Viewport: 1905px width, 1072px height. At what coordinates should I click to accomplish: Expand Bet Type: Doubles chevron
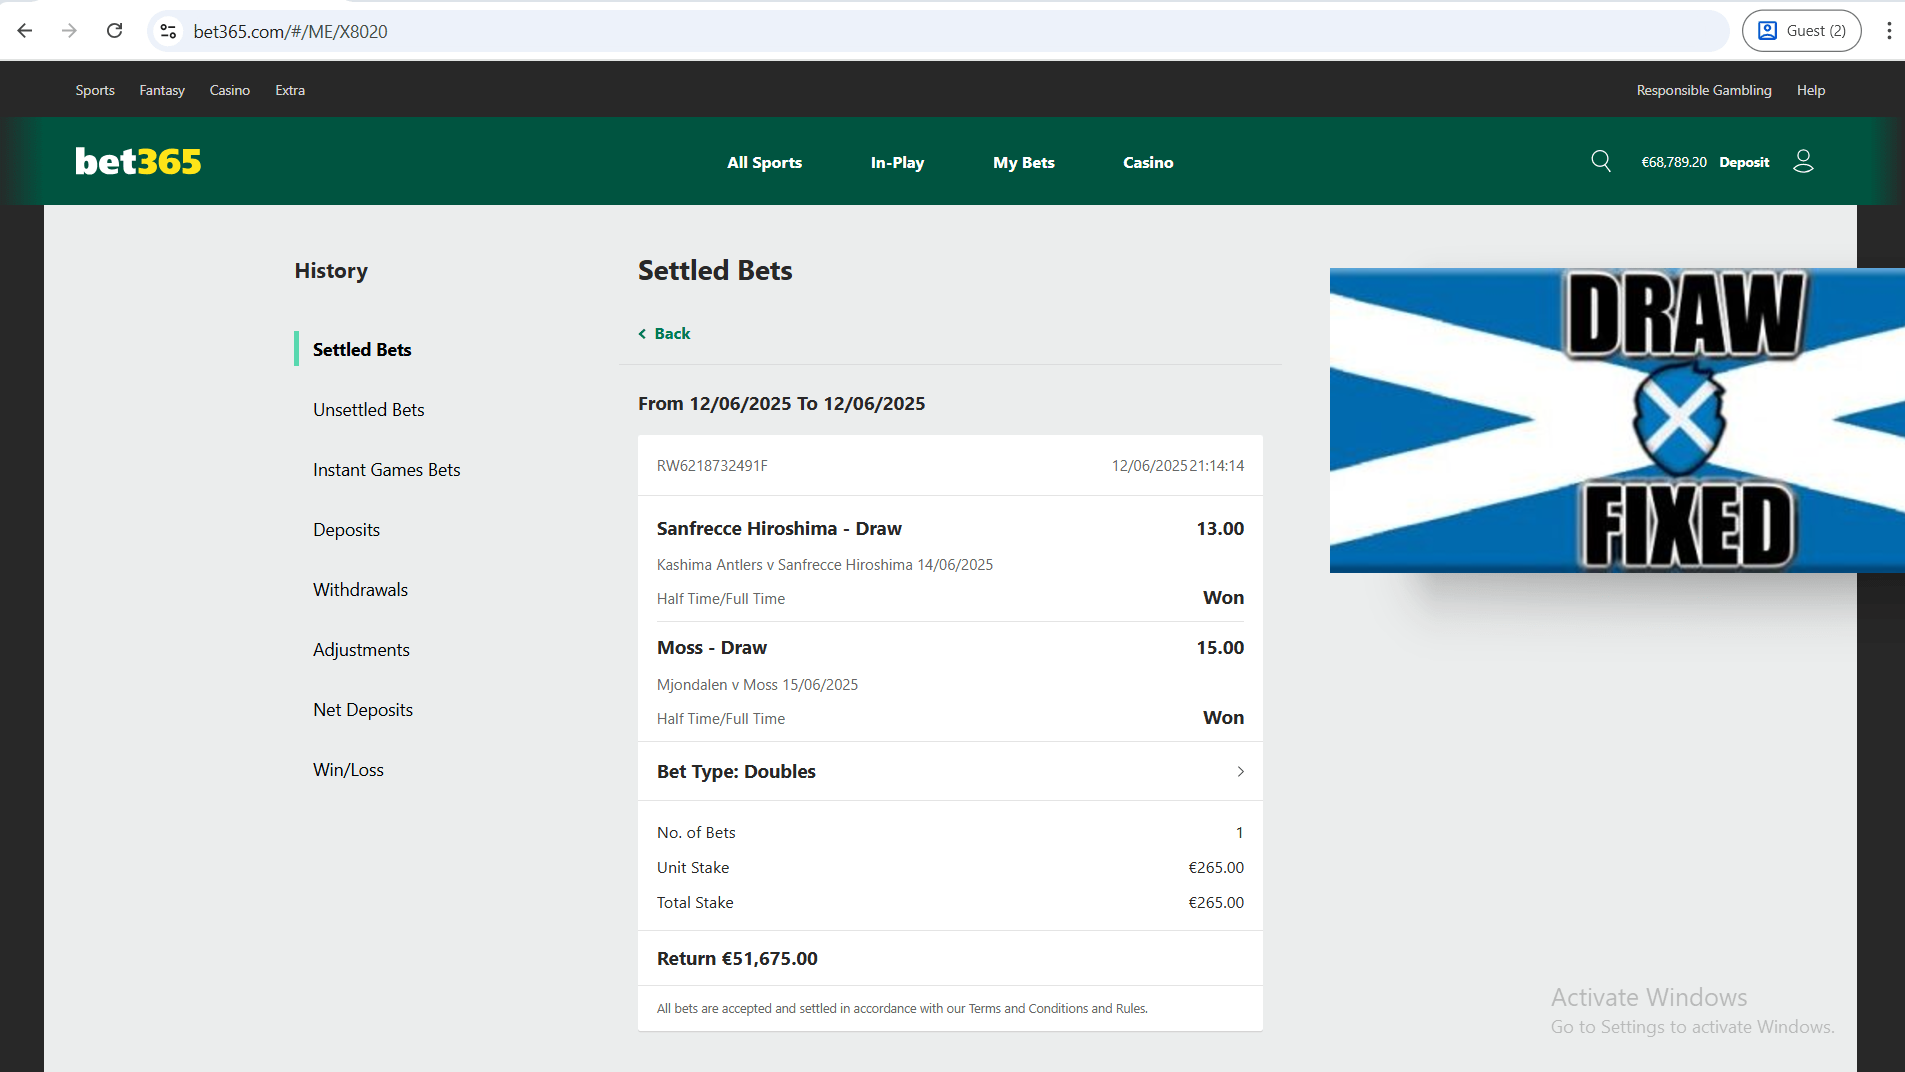[1240, 772]
